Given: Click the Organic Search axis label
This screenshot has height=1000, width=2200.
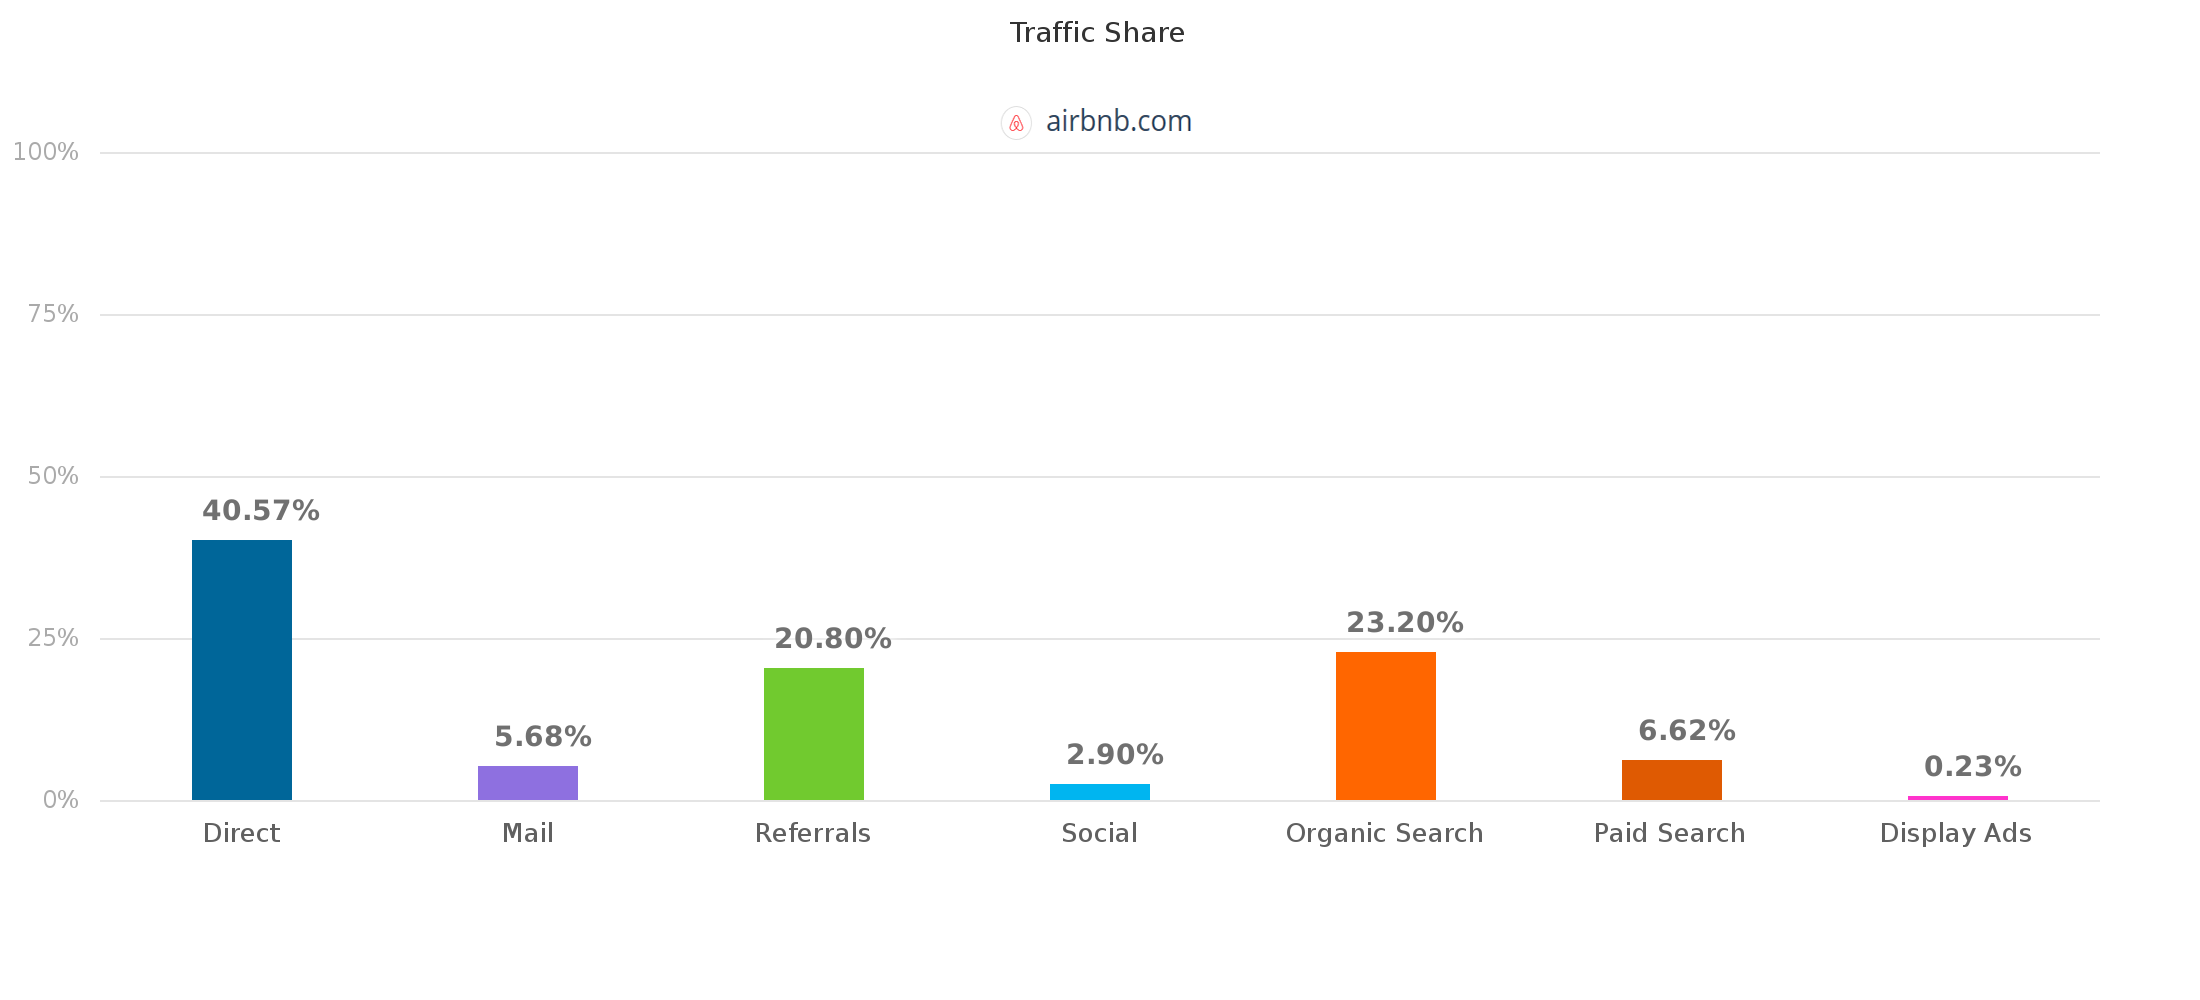Looking at the screenshot, I should [1385, 834].
